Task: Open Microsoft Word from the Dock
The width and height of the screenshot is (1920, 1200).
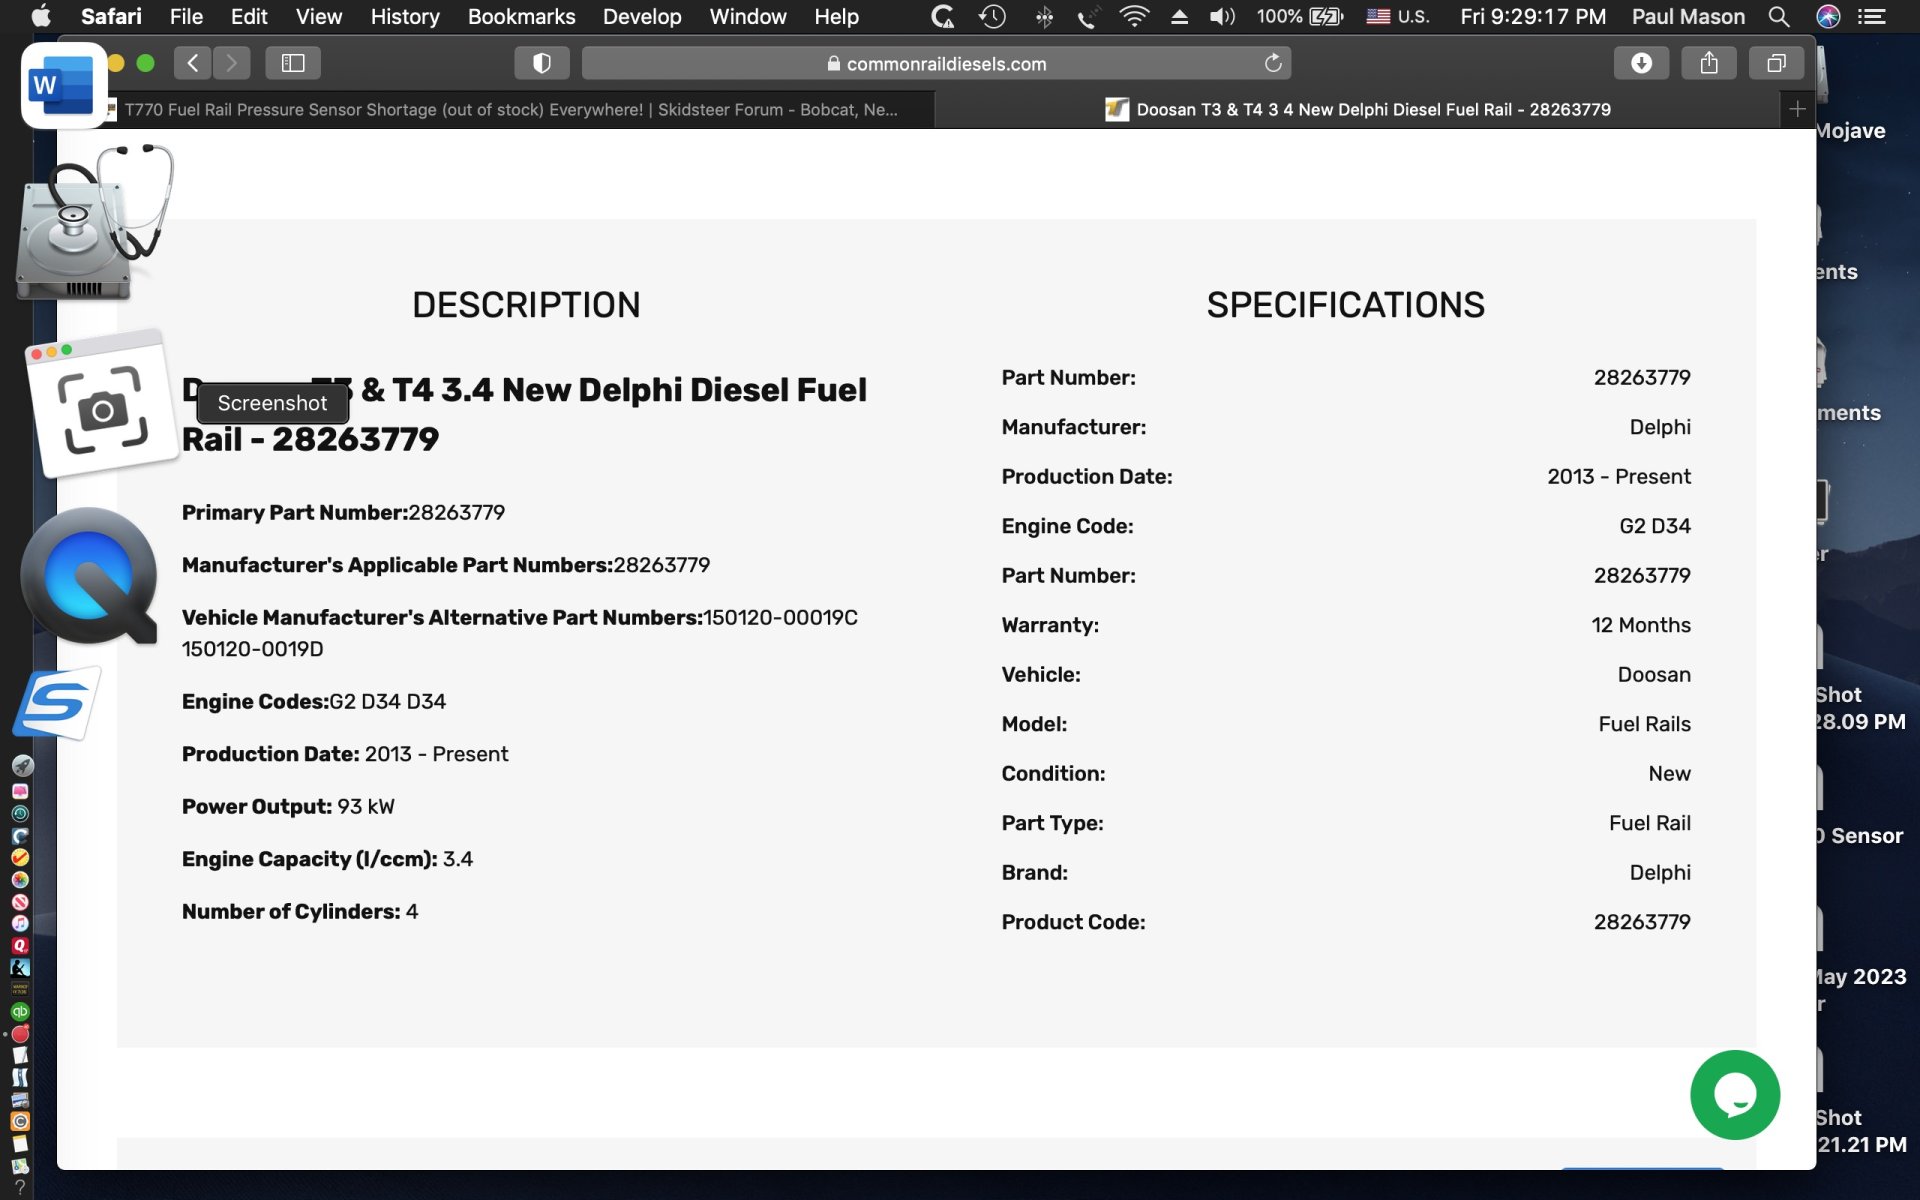Action: [64, 86]
